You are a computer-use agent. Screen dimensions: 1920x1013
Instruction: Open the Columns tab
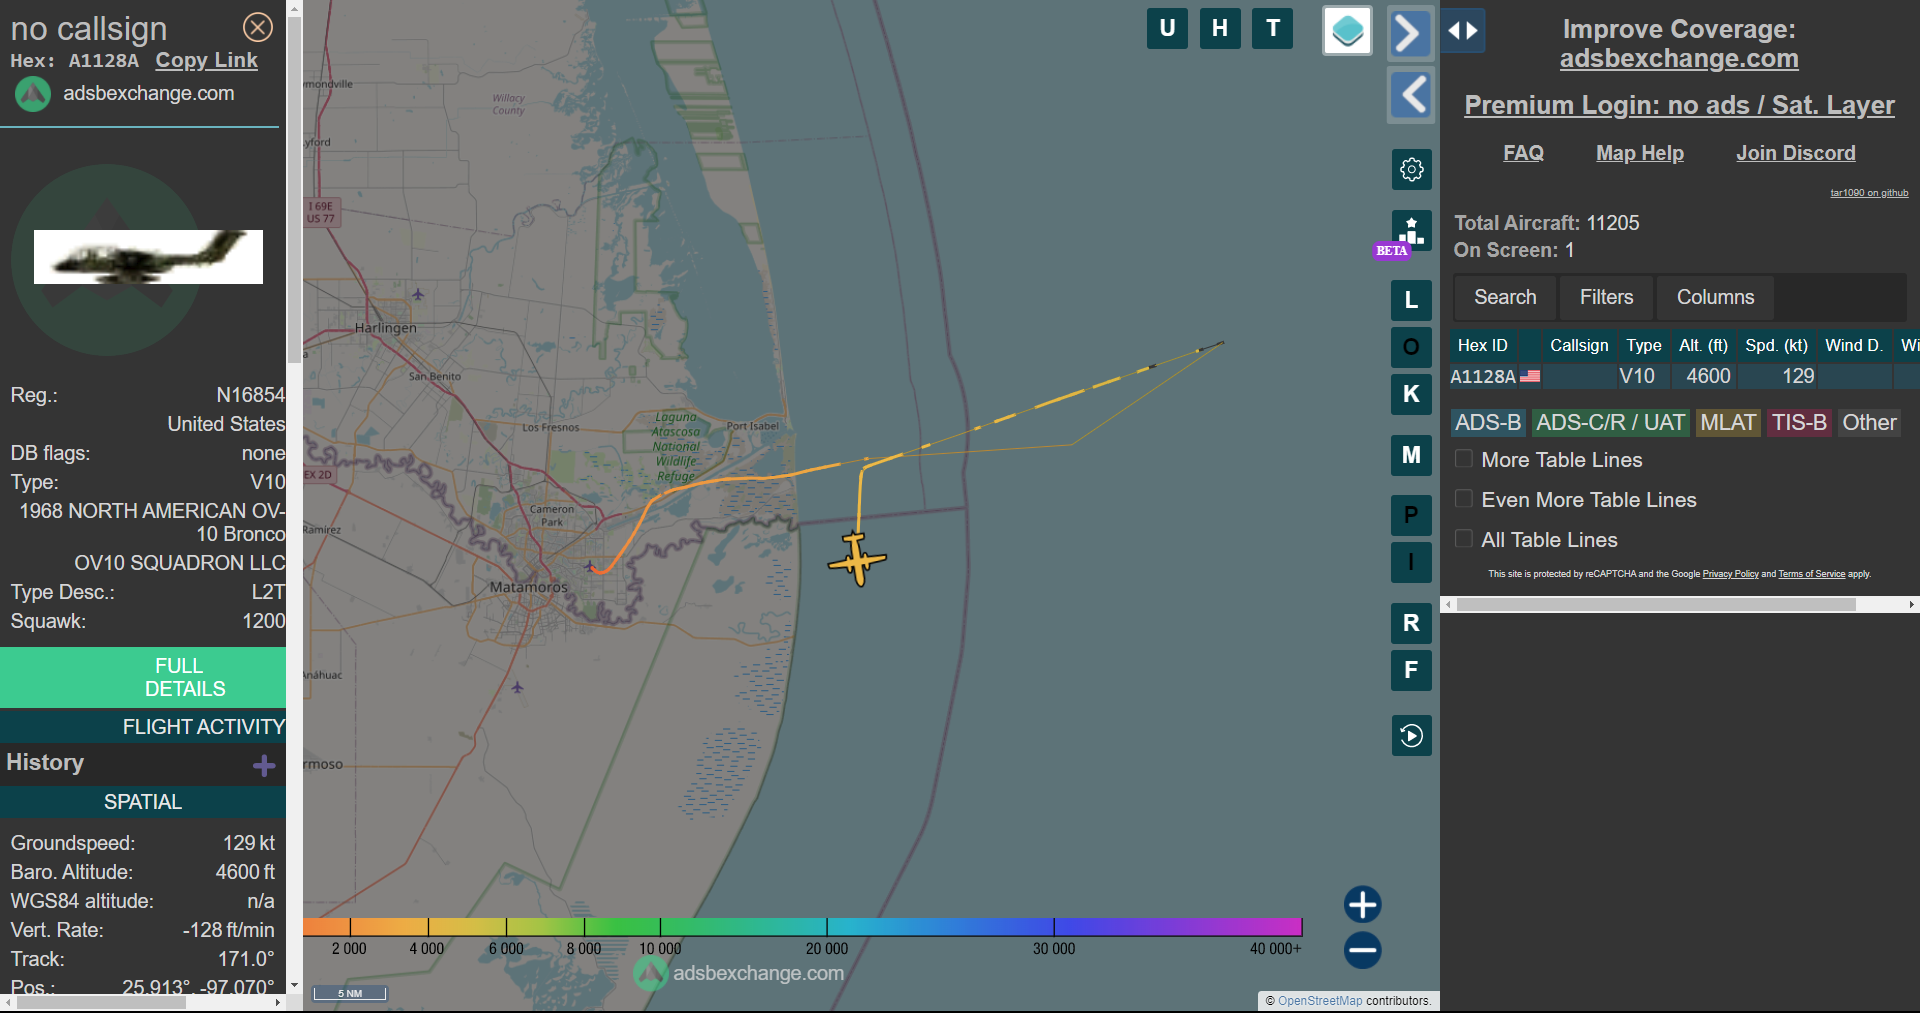1715,297
